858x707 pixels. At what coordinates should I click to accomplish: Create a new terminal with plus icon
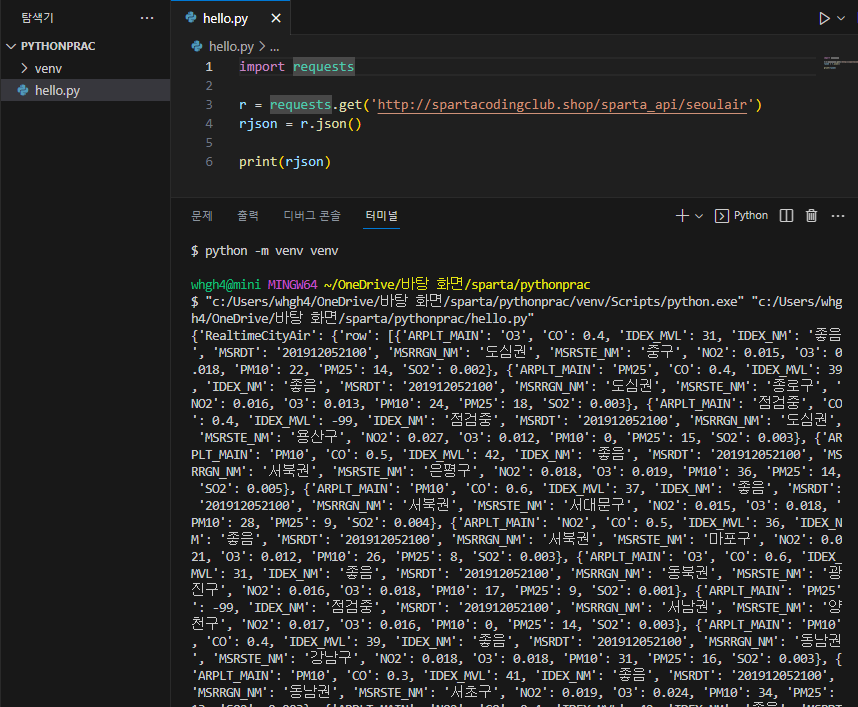click(x=682, y=216)
